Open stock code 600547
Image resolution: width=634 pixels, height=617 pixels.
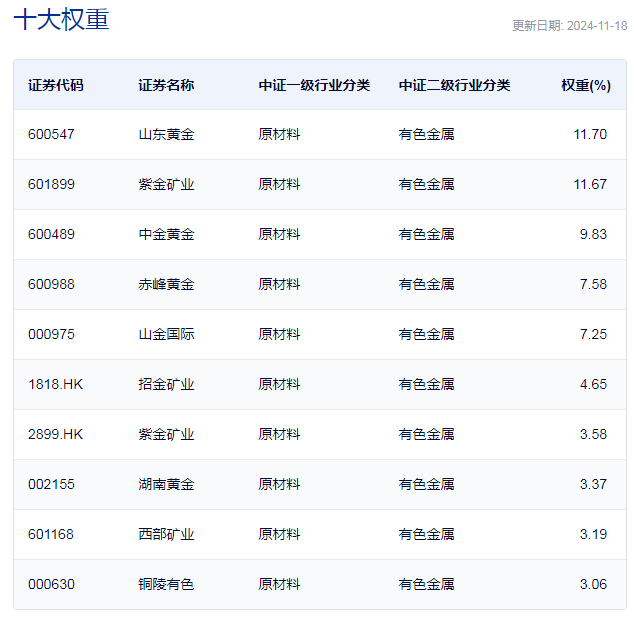51,134
